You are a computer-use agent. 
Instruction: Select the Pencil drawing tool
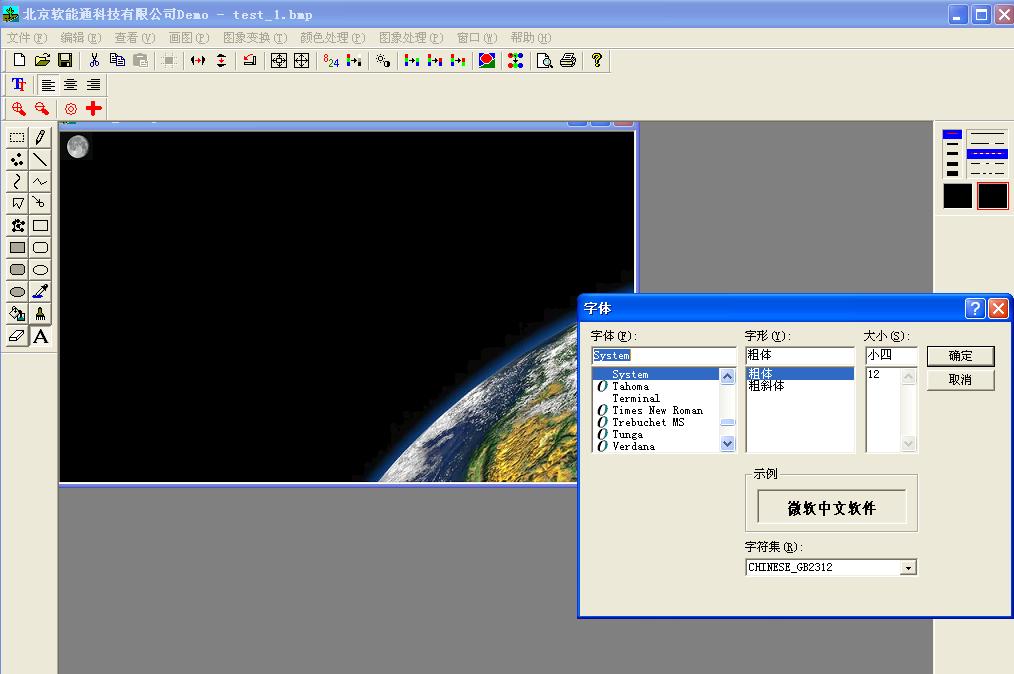pos(40,137)
